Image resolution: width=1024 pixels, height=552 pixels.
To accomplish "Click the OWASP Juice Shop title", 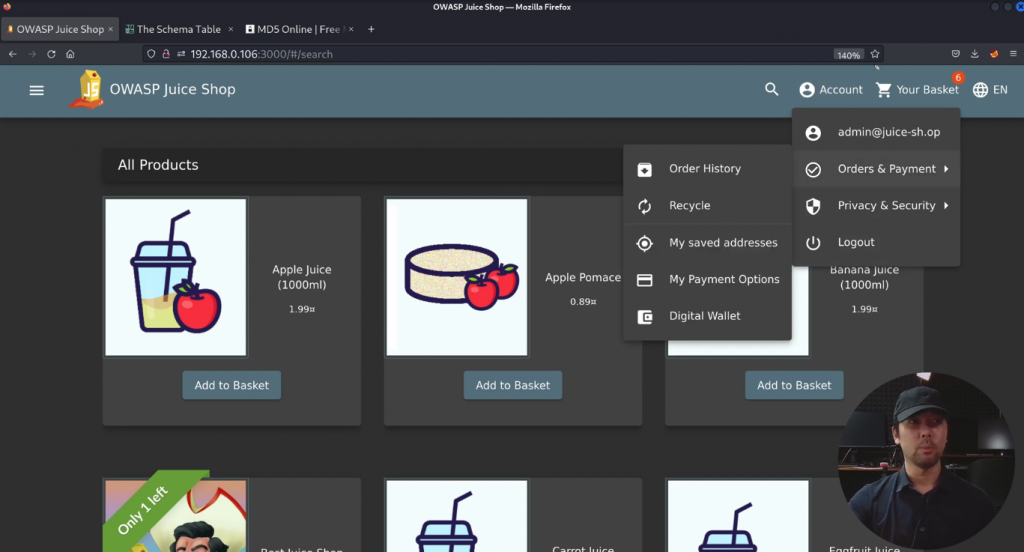I will pos(172,89).
